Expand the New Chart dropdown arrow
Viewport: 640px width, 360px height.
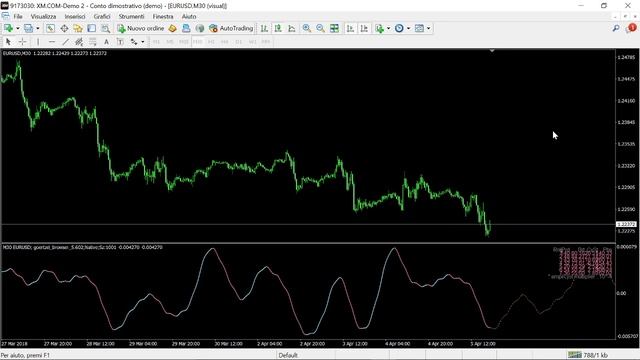click(x=18, y=28)
